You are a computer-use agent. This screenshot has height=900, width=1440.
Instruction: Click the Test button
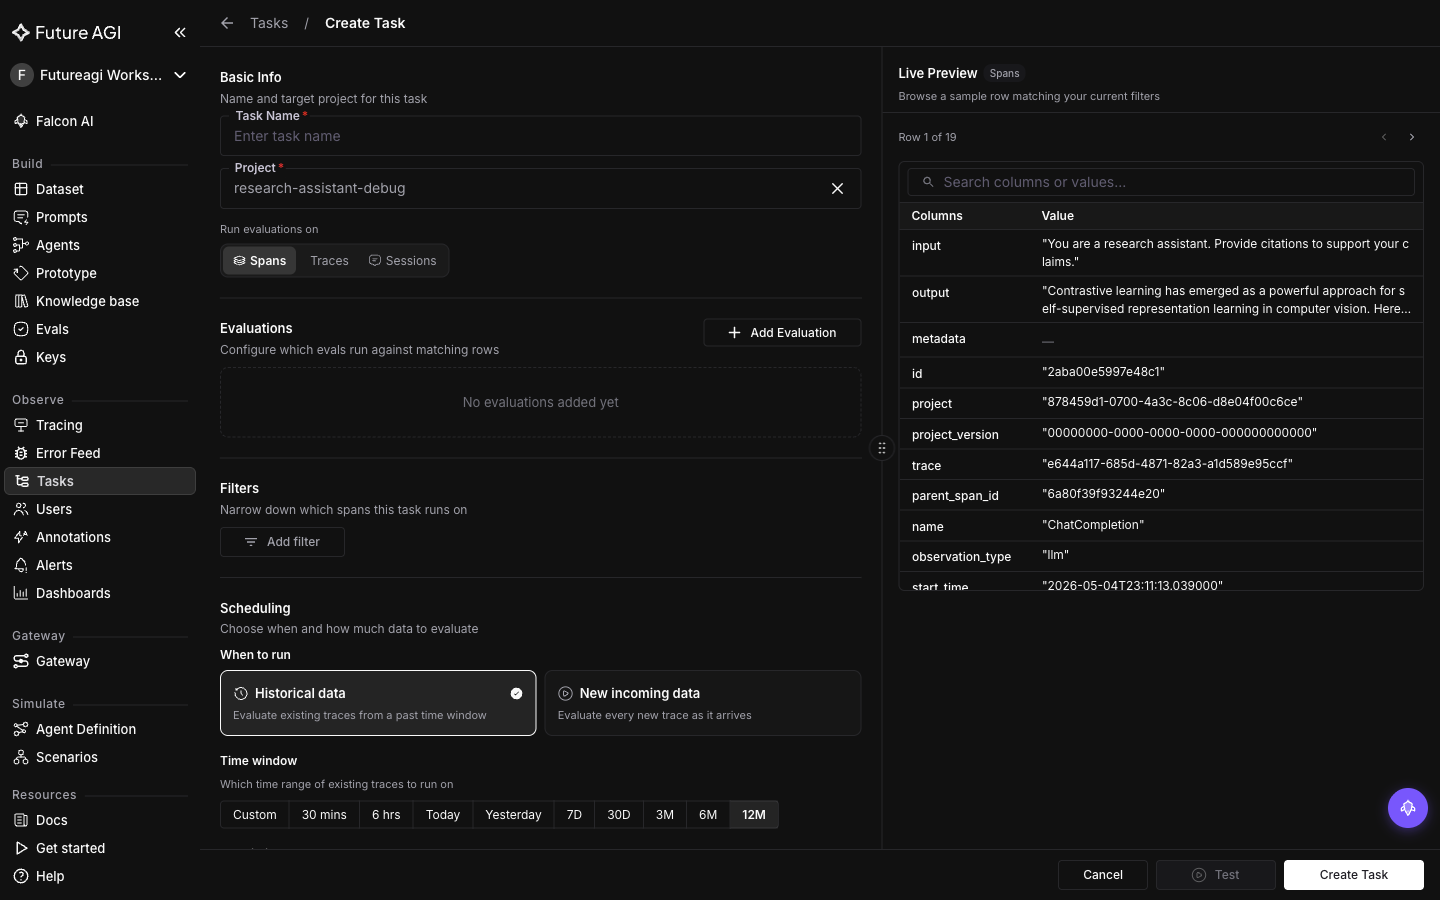tap(1216, 875)
